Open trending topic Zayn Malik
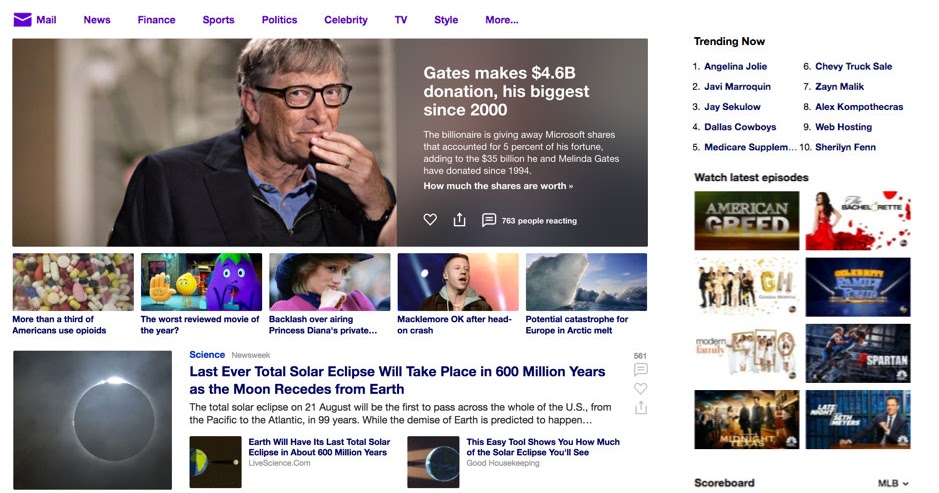This screenshot has width=939, height=493. pyautogui.click(x=840, y=86)
